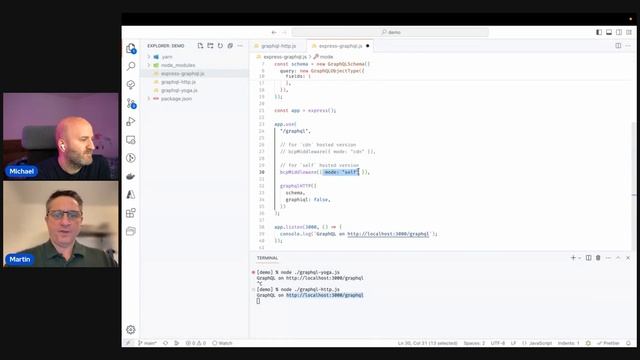
Task: Close the terminal panel
Action: (628, 258)
